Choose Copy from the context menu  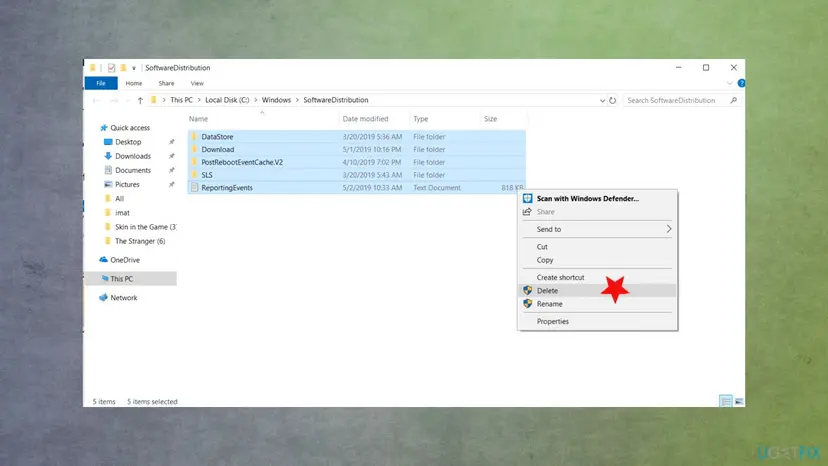(597, 260)
